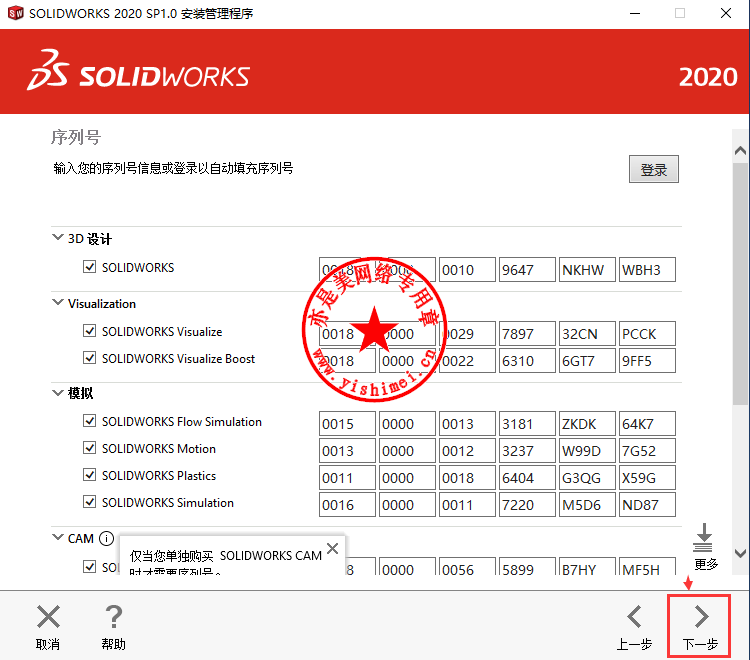Uncheck the SOLIDWORKS Visualize checkbox

pyautogui.click(x=90, y=331)
